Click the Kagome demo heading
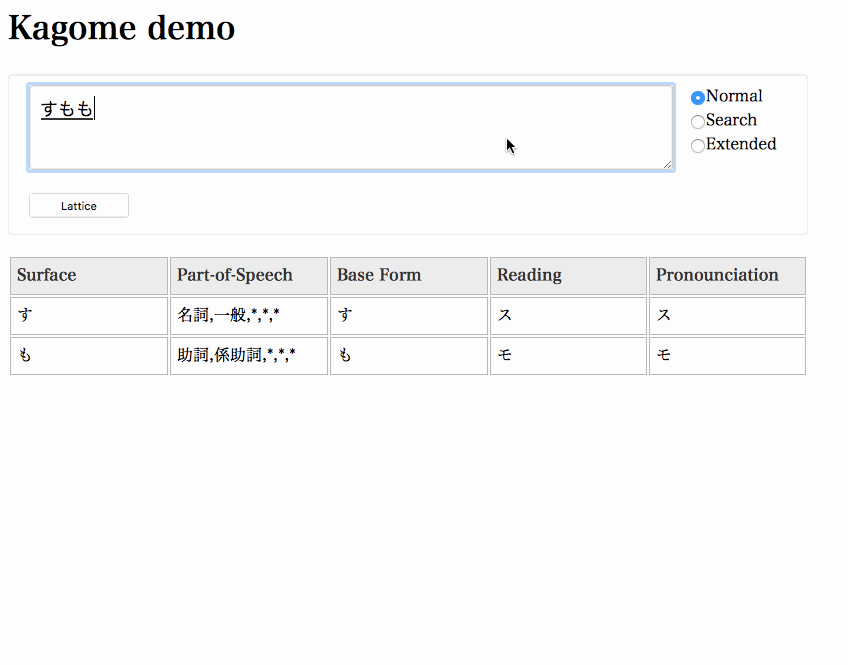This screenshot has width=848, height=665. tap(120, 27)
